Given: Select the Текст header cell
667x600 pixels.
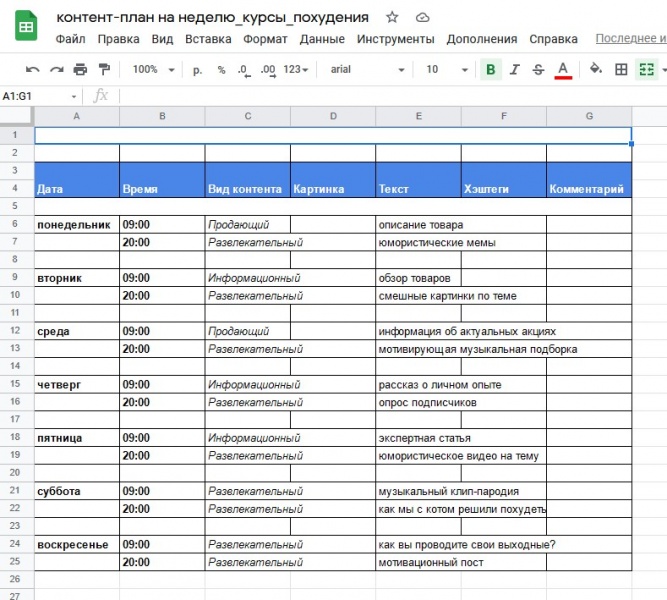Looking at the screenshot, I should tap(418, 180).
